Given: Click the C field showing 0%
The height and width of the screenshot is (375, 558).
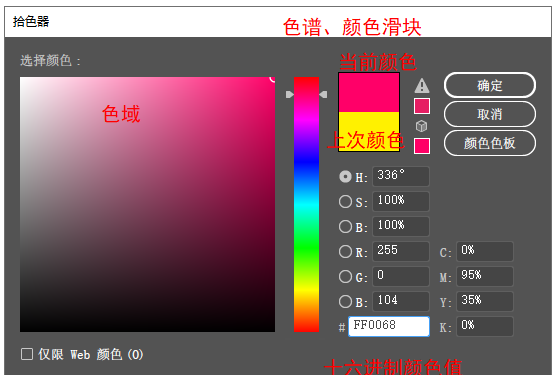Looking at the screenshot, I should pos(485,252).
